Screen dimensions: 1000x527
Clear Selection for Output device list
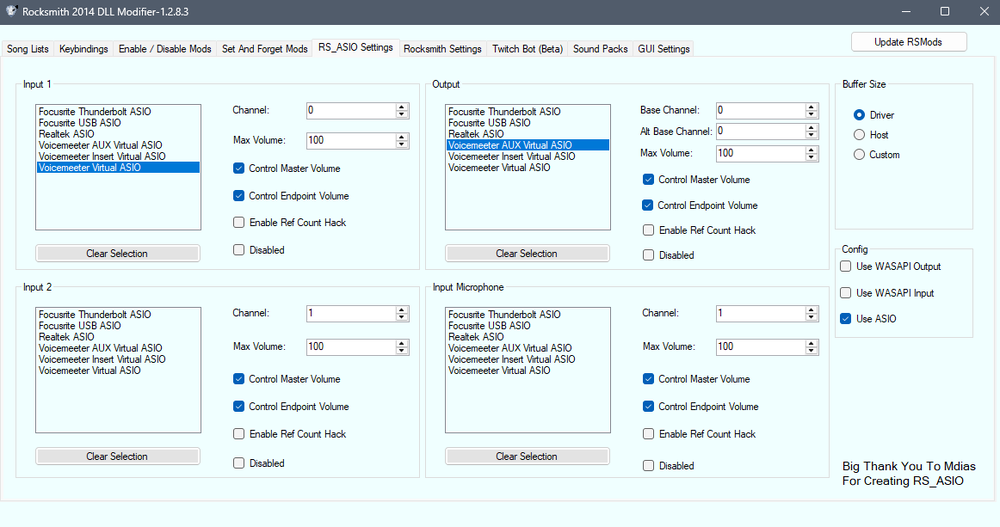point(527,253)
